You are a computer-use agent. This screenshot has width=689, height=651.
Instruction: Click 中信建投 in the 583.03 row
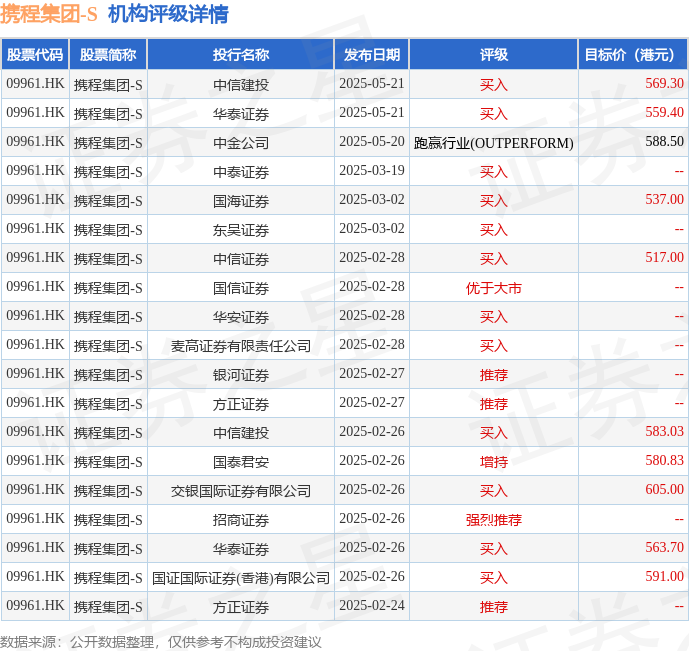[241, 433]
